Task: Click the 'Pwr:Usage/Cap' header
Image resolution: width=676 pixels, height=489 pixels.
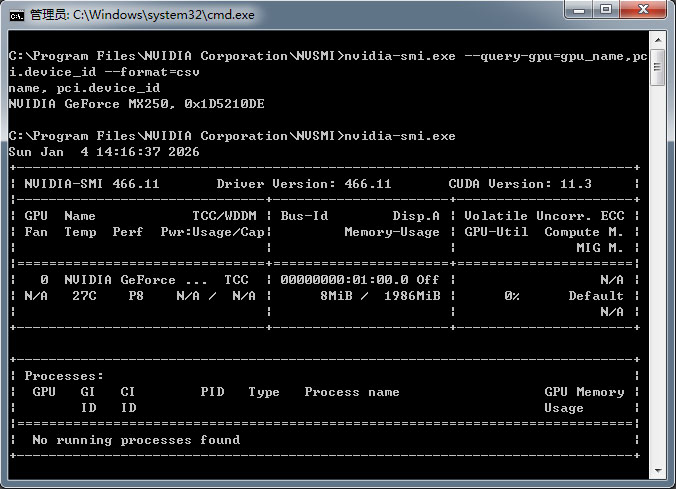Action: pyautogui.click(x=213, y=232)
